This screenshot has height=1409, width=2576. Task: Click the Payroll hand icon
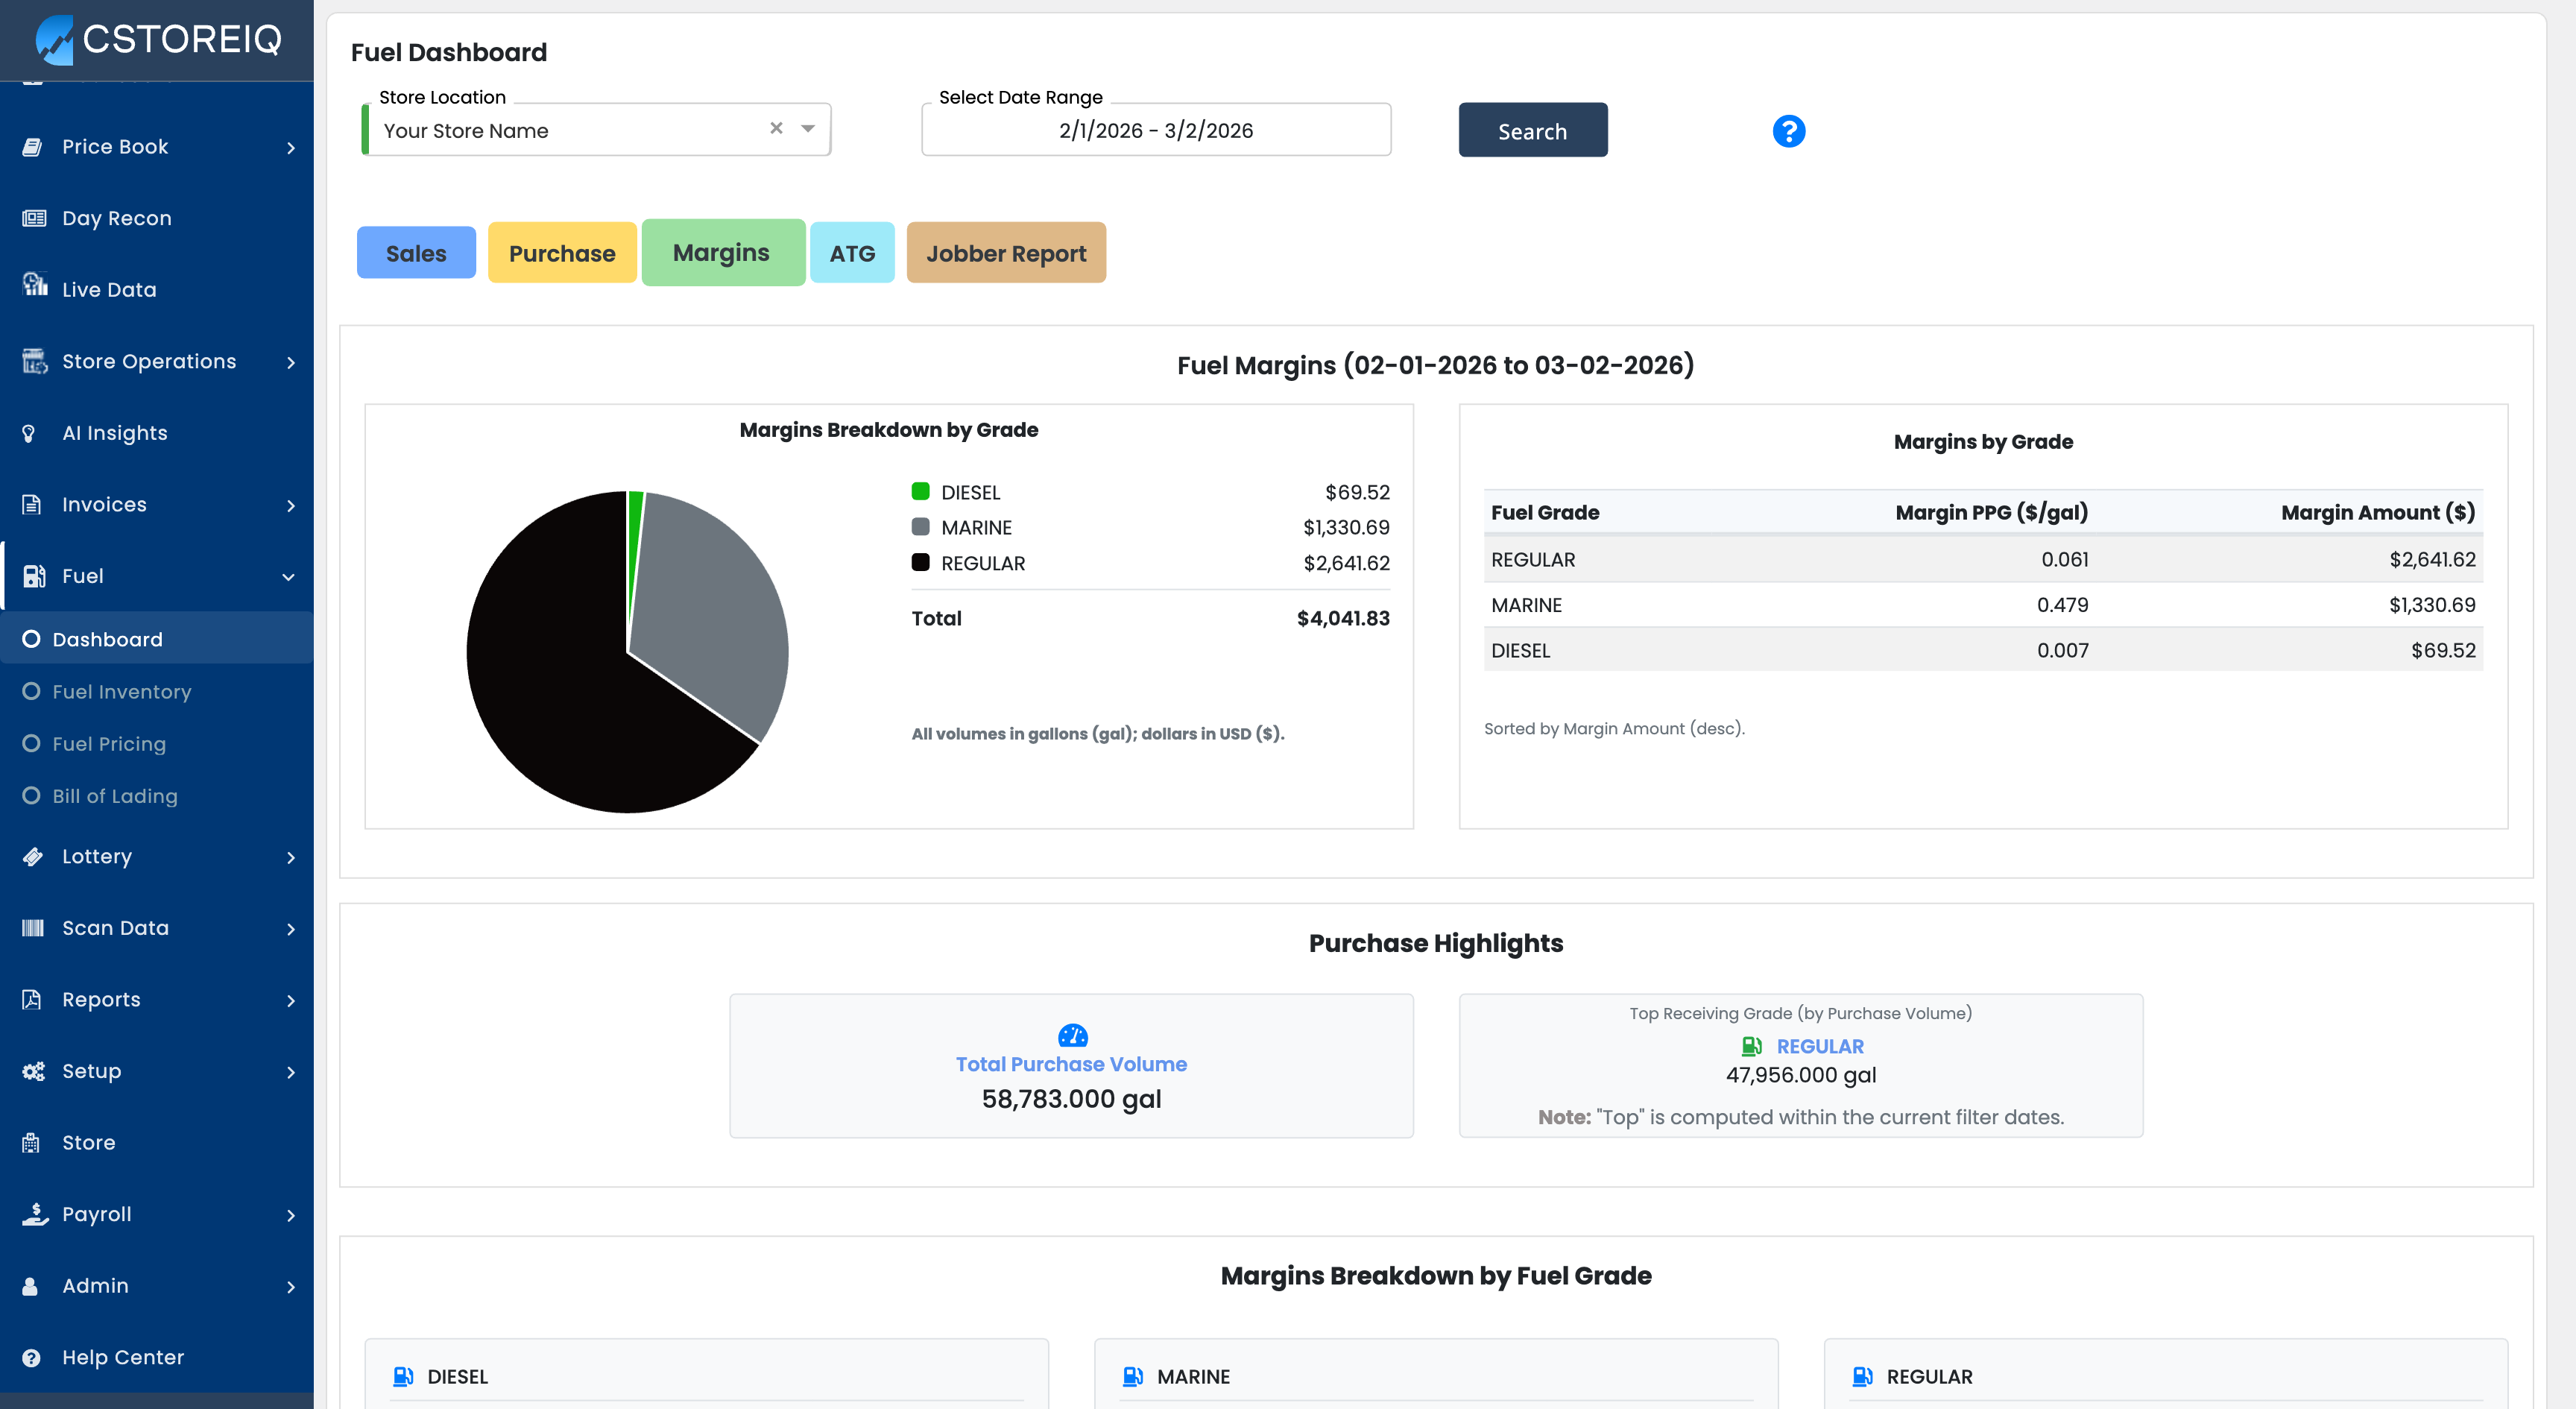coord(35,1214)
